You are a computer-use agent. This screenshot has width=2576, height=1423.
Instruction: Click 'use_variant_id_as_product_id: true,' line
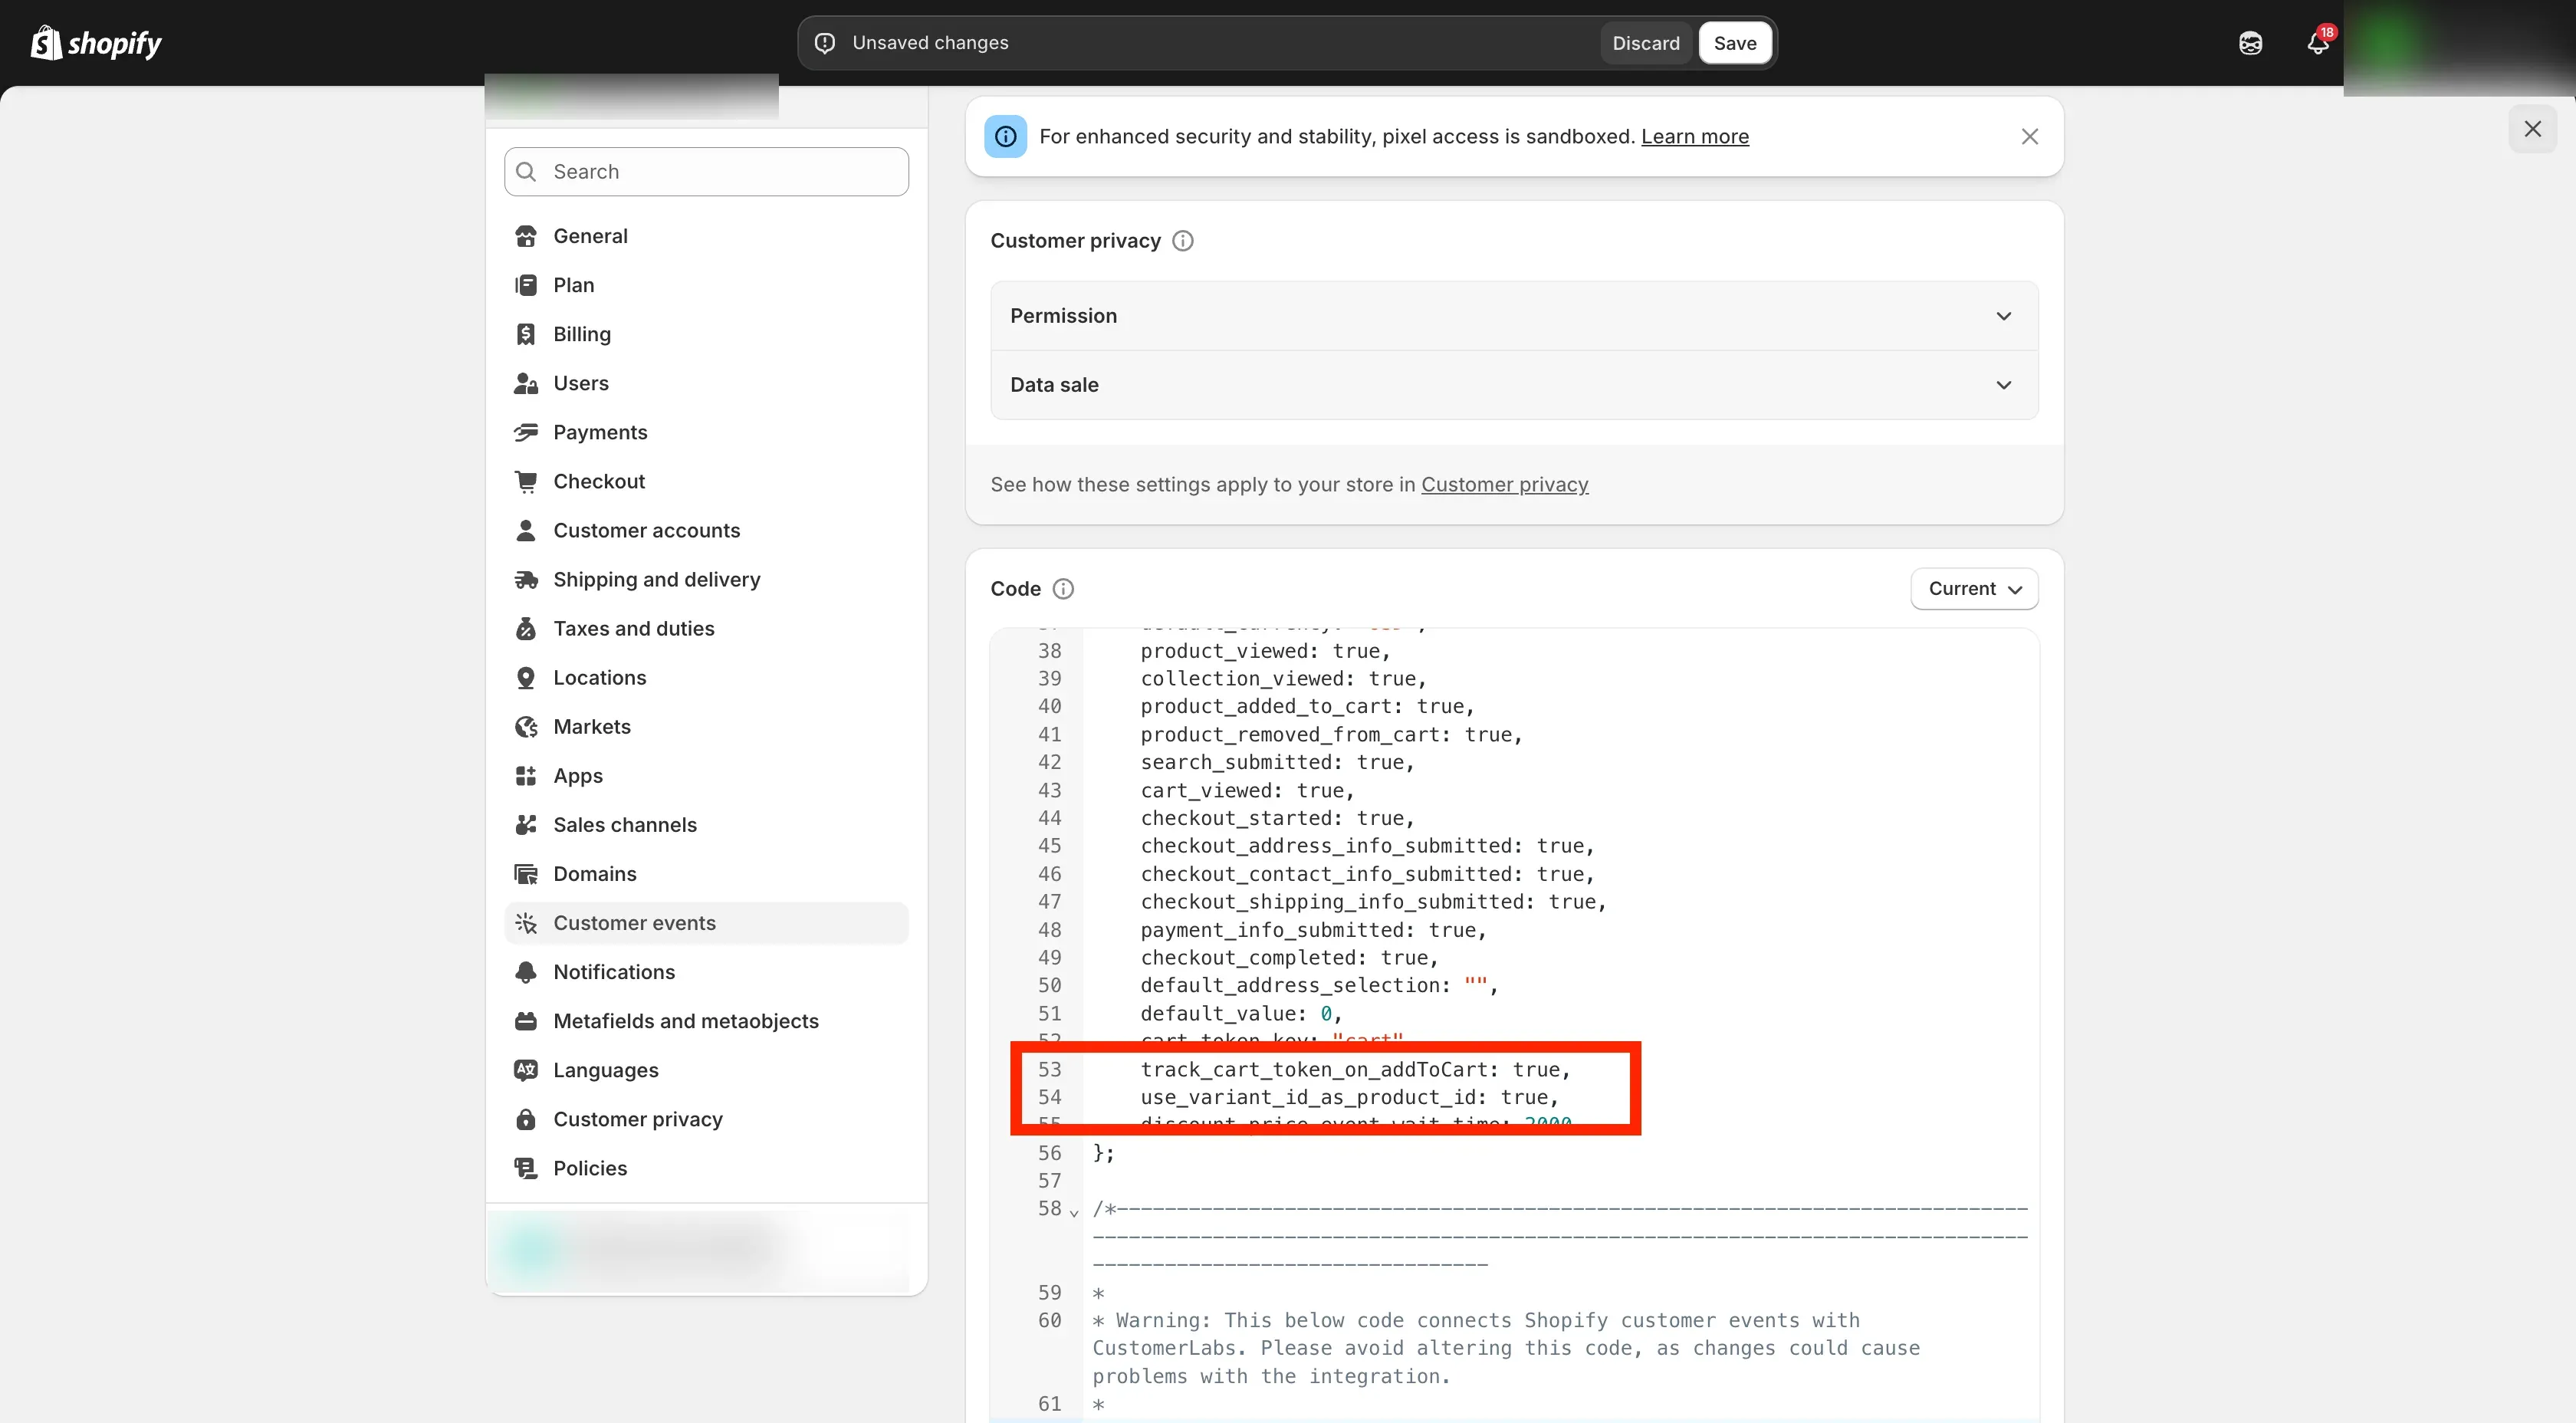click(1349, 1097)
